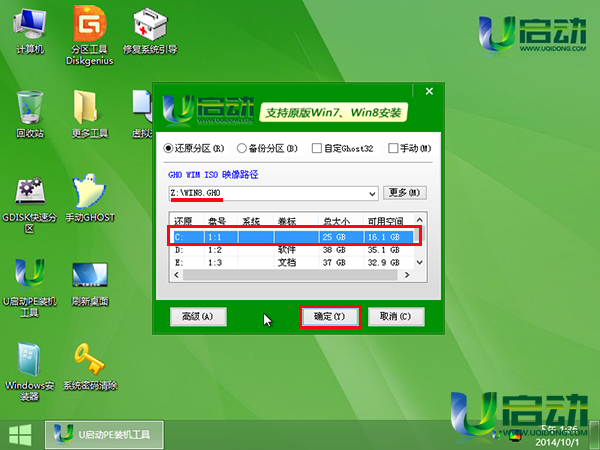The height and width of the screenshot is (450, 600).
Task: Click the 盘号 column header
Action: tap(221, 221)
